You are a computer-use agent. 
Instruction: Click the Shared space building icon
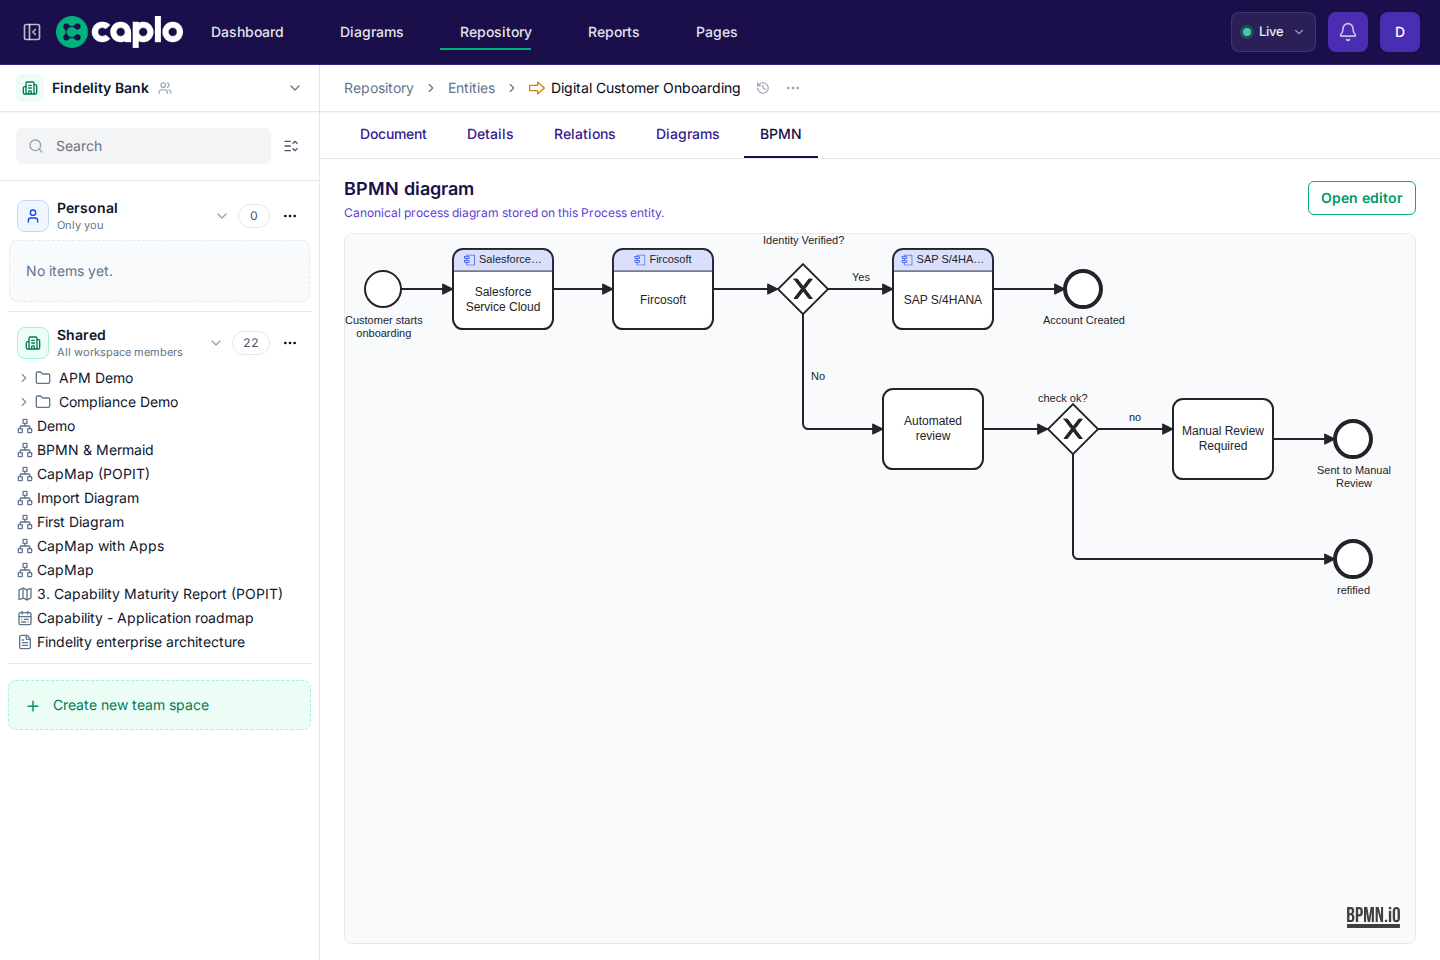(33, 343)
